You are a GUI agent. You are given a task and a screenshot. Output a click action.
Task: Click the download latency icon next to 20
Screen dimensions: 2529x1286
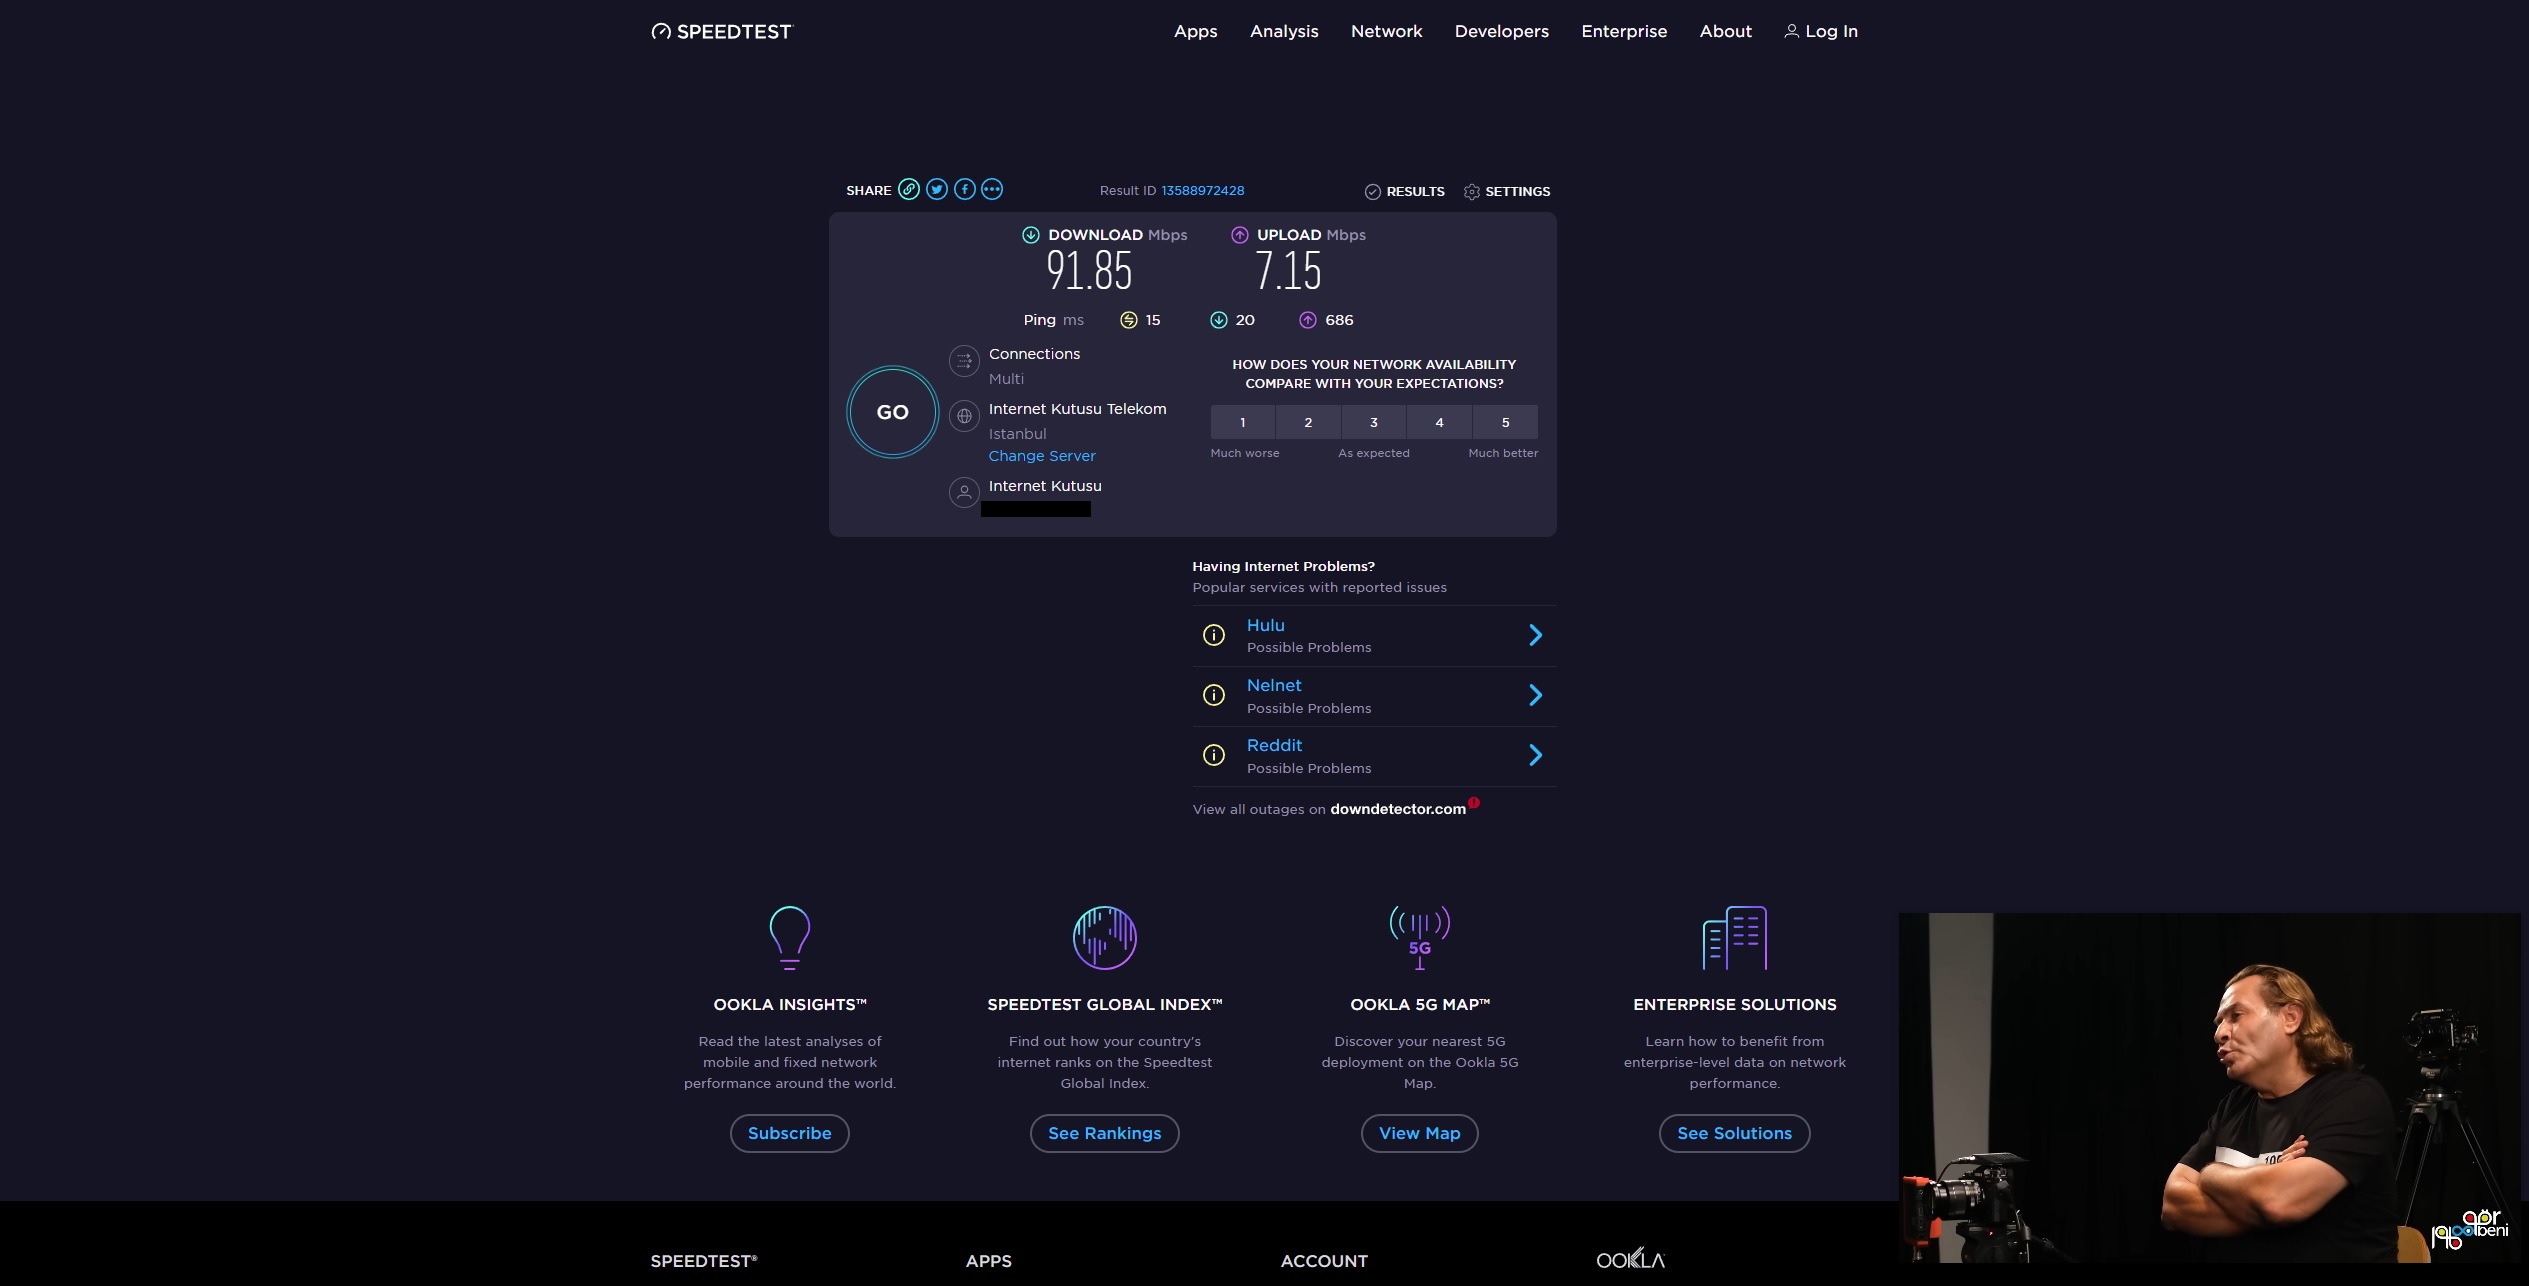(1218, 320)
